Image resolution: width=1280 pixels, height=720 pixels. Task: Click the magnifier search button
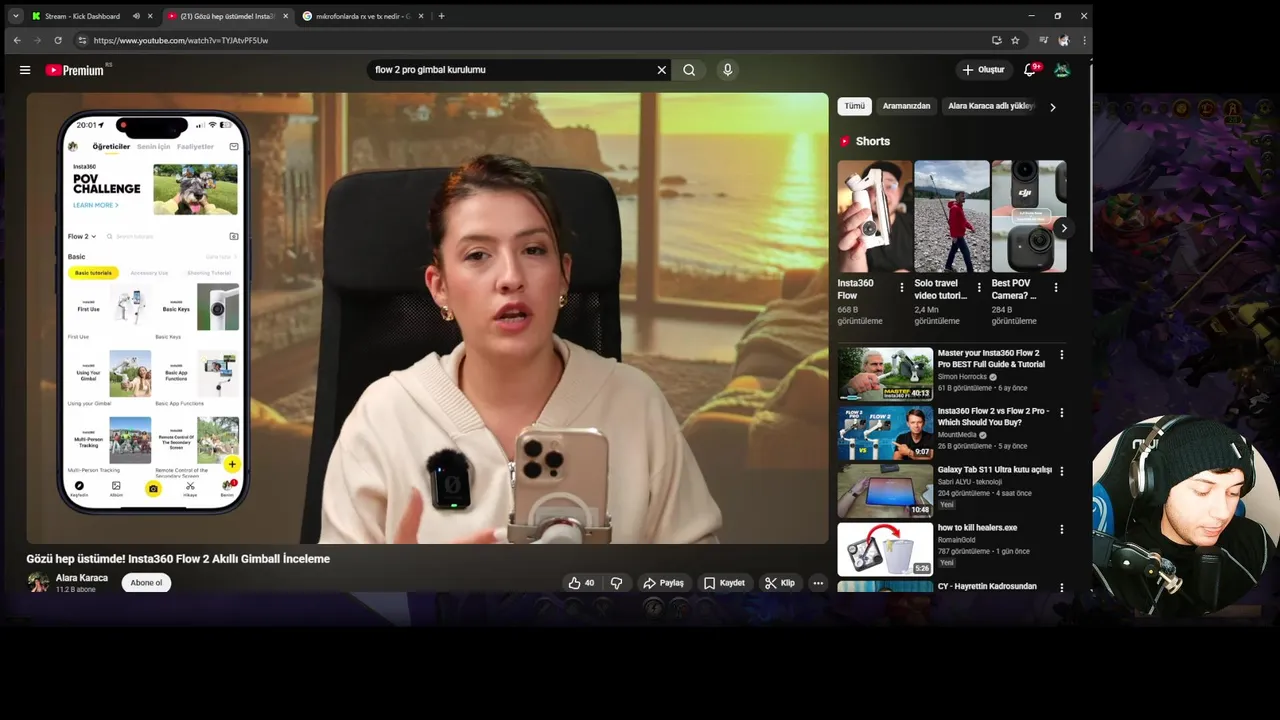click(689, 70)
